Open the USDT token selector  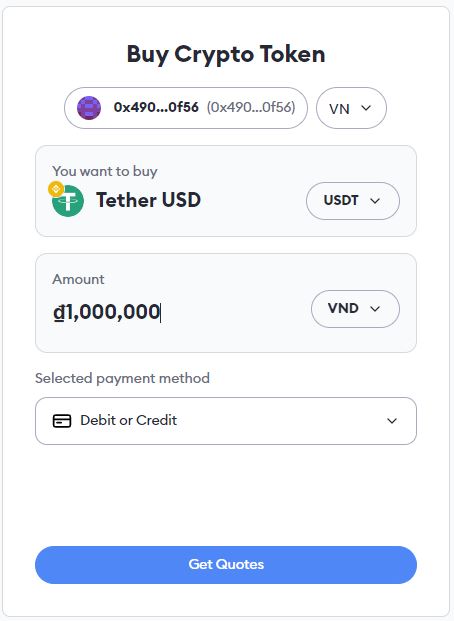(x=353, y=201)
